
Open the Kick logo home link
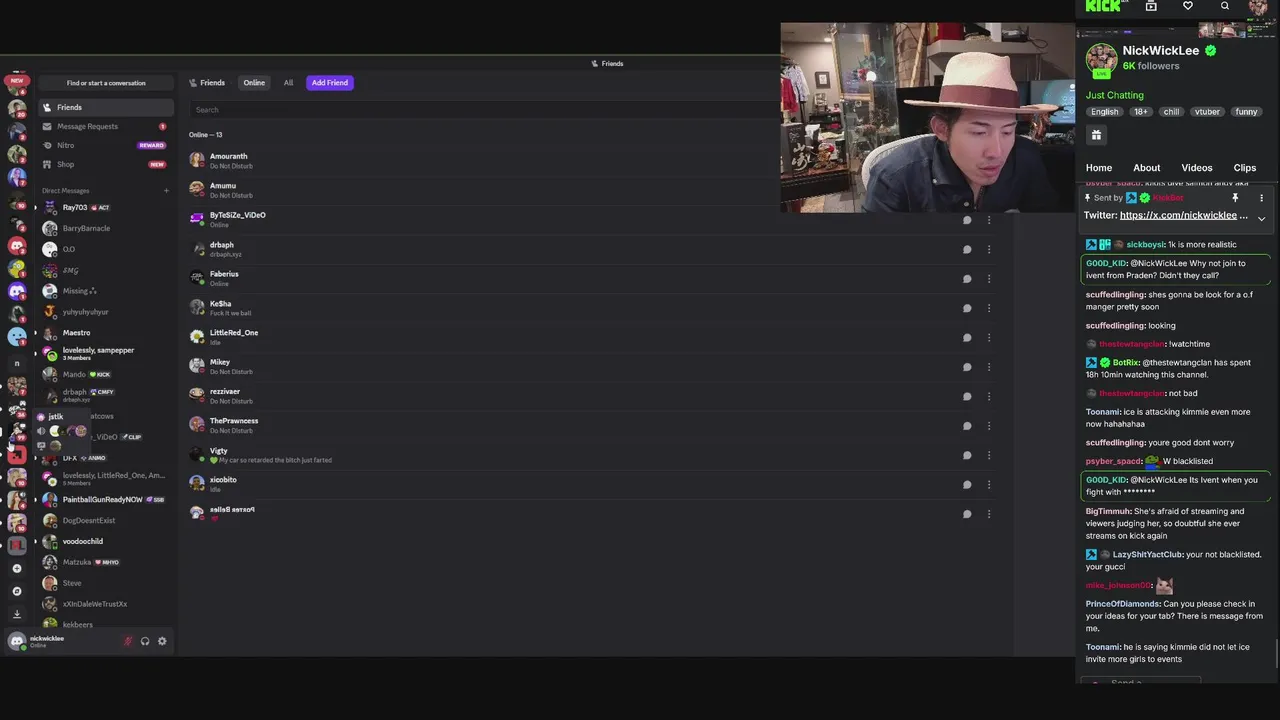[x=1103, y=6]
